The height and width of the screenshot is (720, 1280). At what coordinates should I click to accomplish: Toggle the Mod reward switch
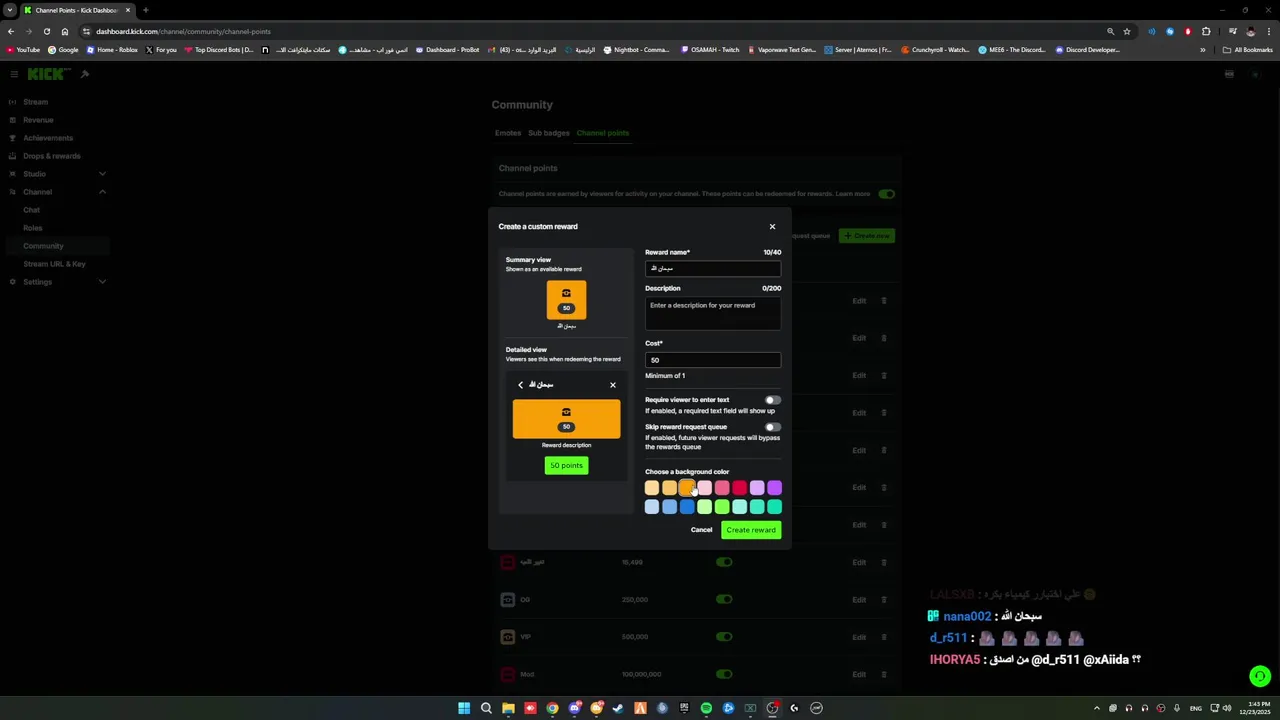coord(724,674)
